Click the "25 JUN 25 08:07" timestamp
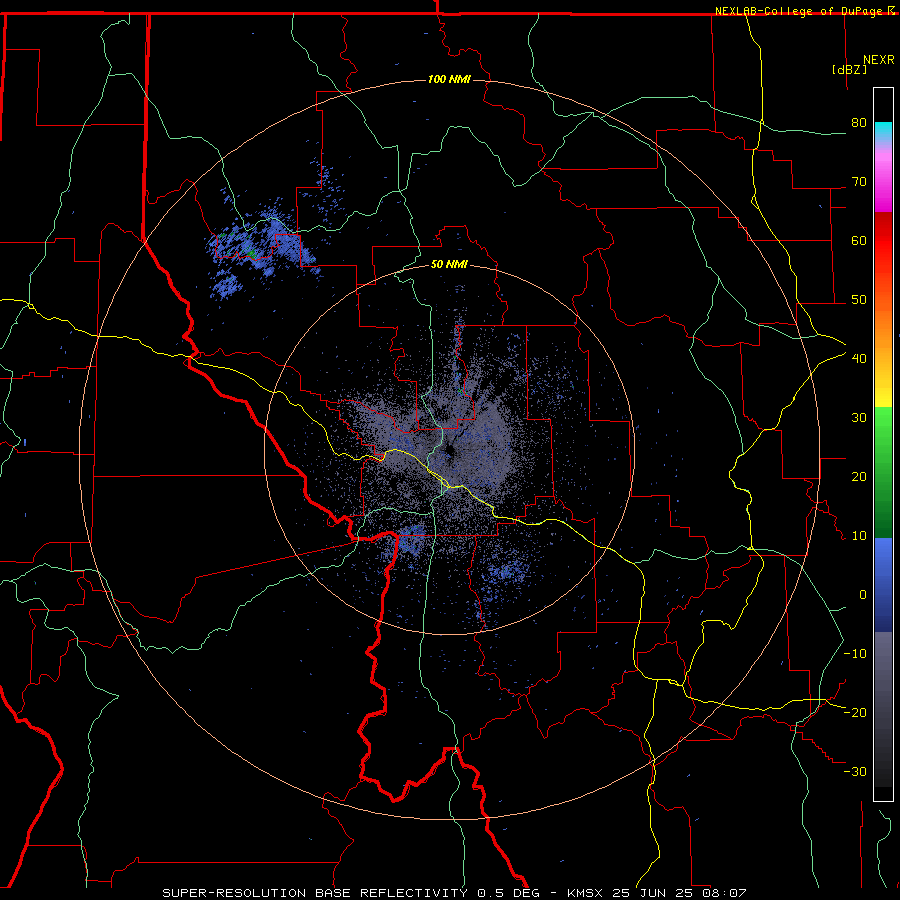Viewport: 900px width, 900px height. 679,893
